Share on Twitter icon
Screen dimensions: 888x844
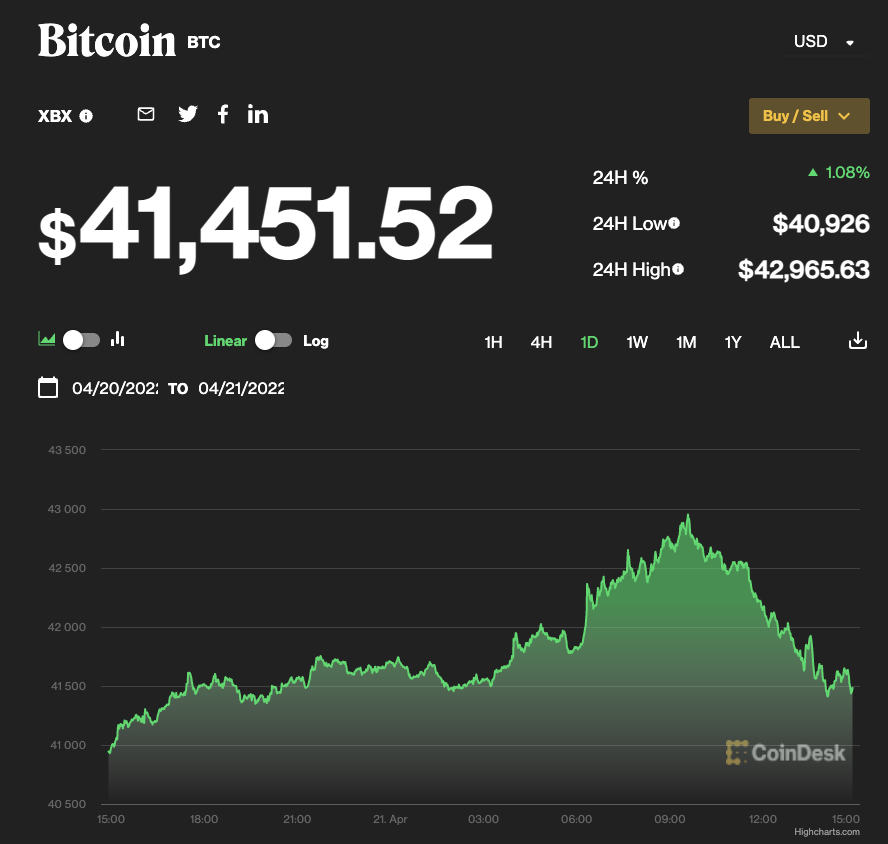click(188, 114)
